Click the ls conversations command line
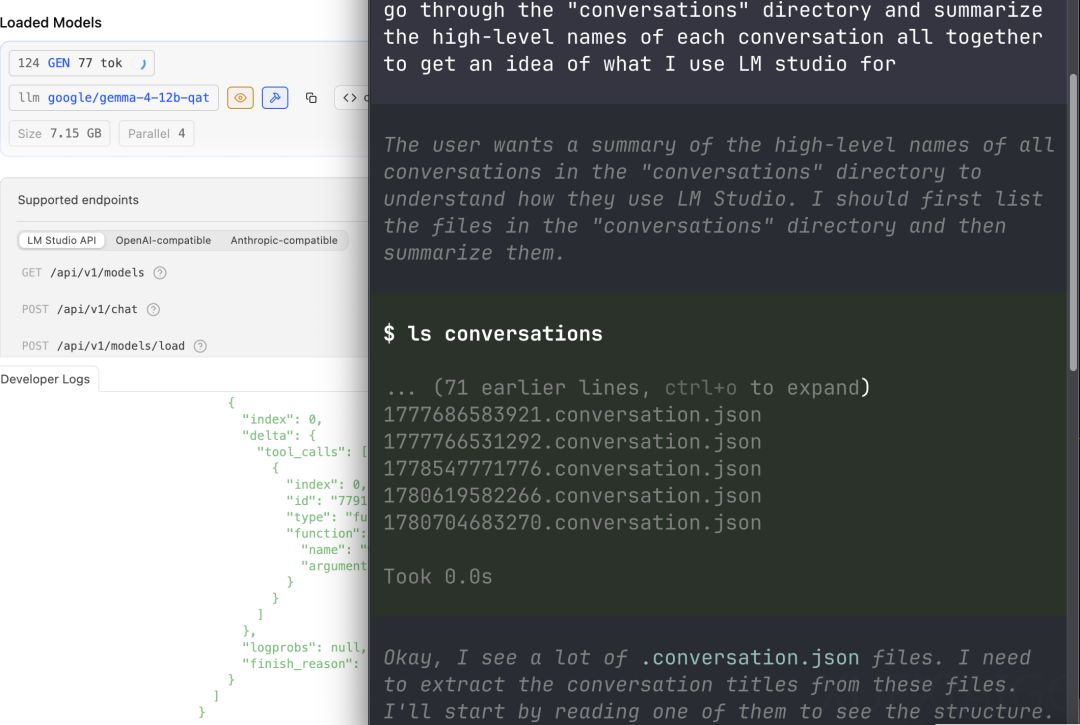Viewport: 1080px width, 725px height. click(493, 334)
